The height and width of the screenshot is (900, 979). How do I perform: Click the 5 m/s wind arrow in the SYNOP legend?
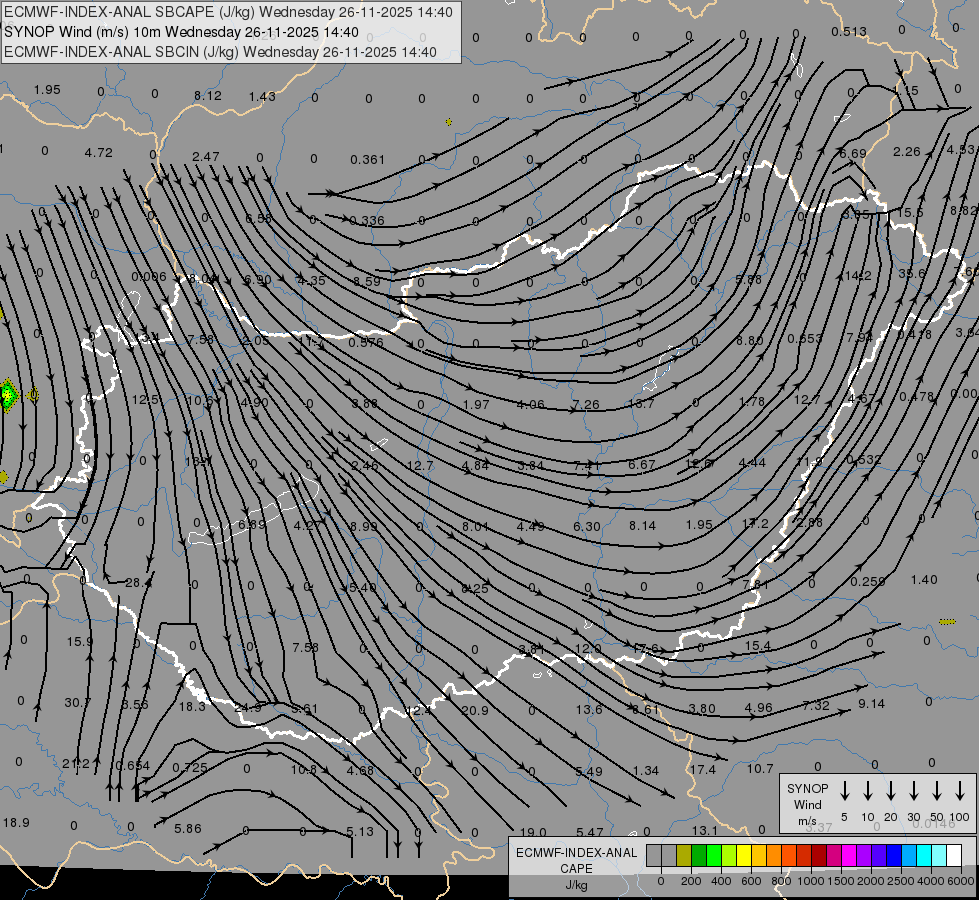(844, 791)
